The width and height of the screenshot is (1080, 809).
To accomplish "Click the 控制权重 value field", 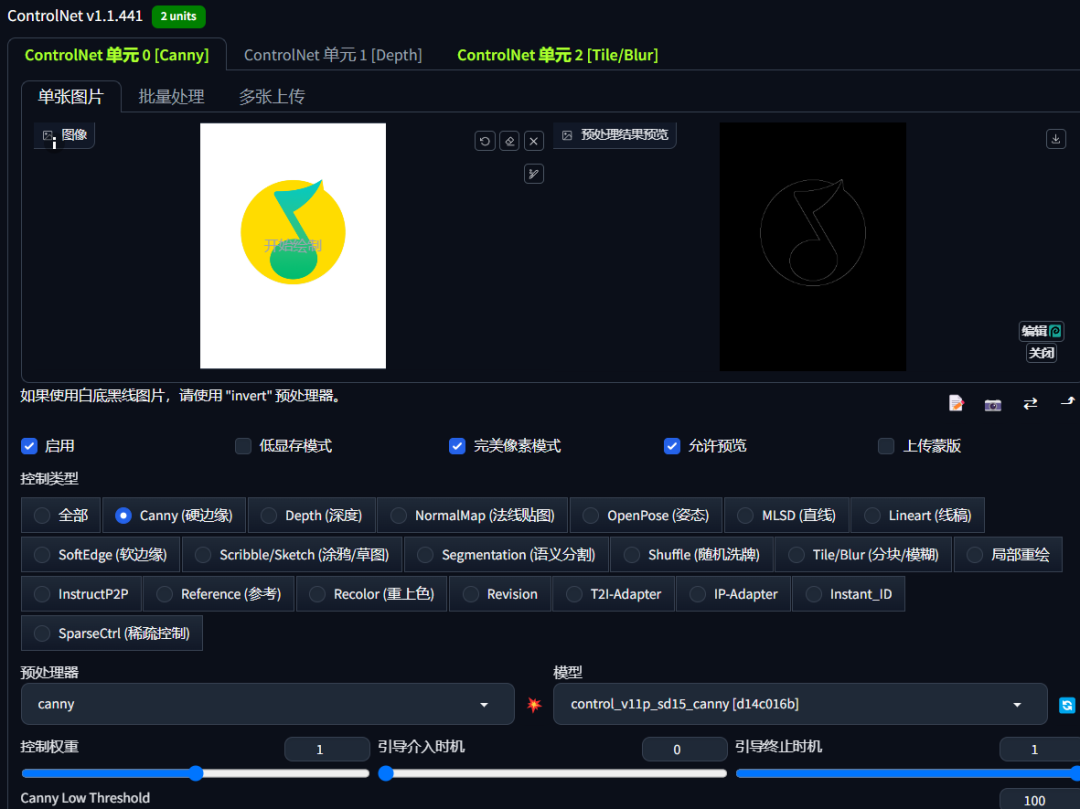I will 327,749.
